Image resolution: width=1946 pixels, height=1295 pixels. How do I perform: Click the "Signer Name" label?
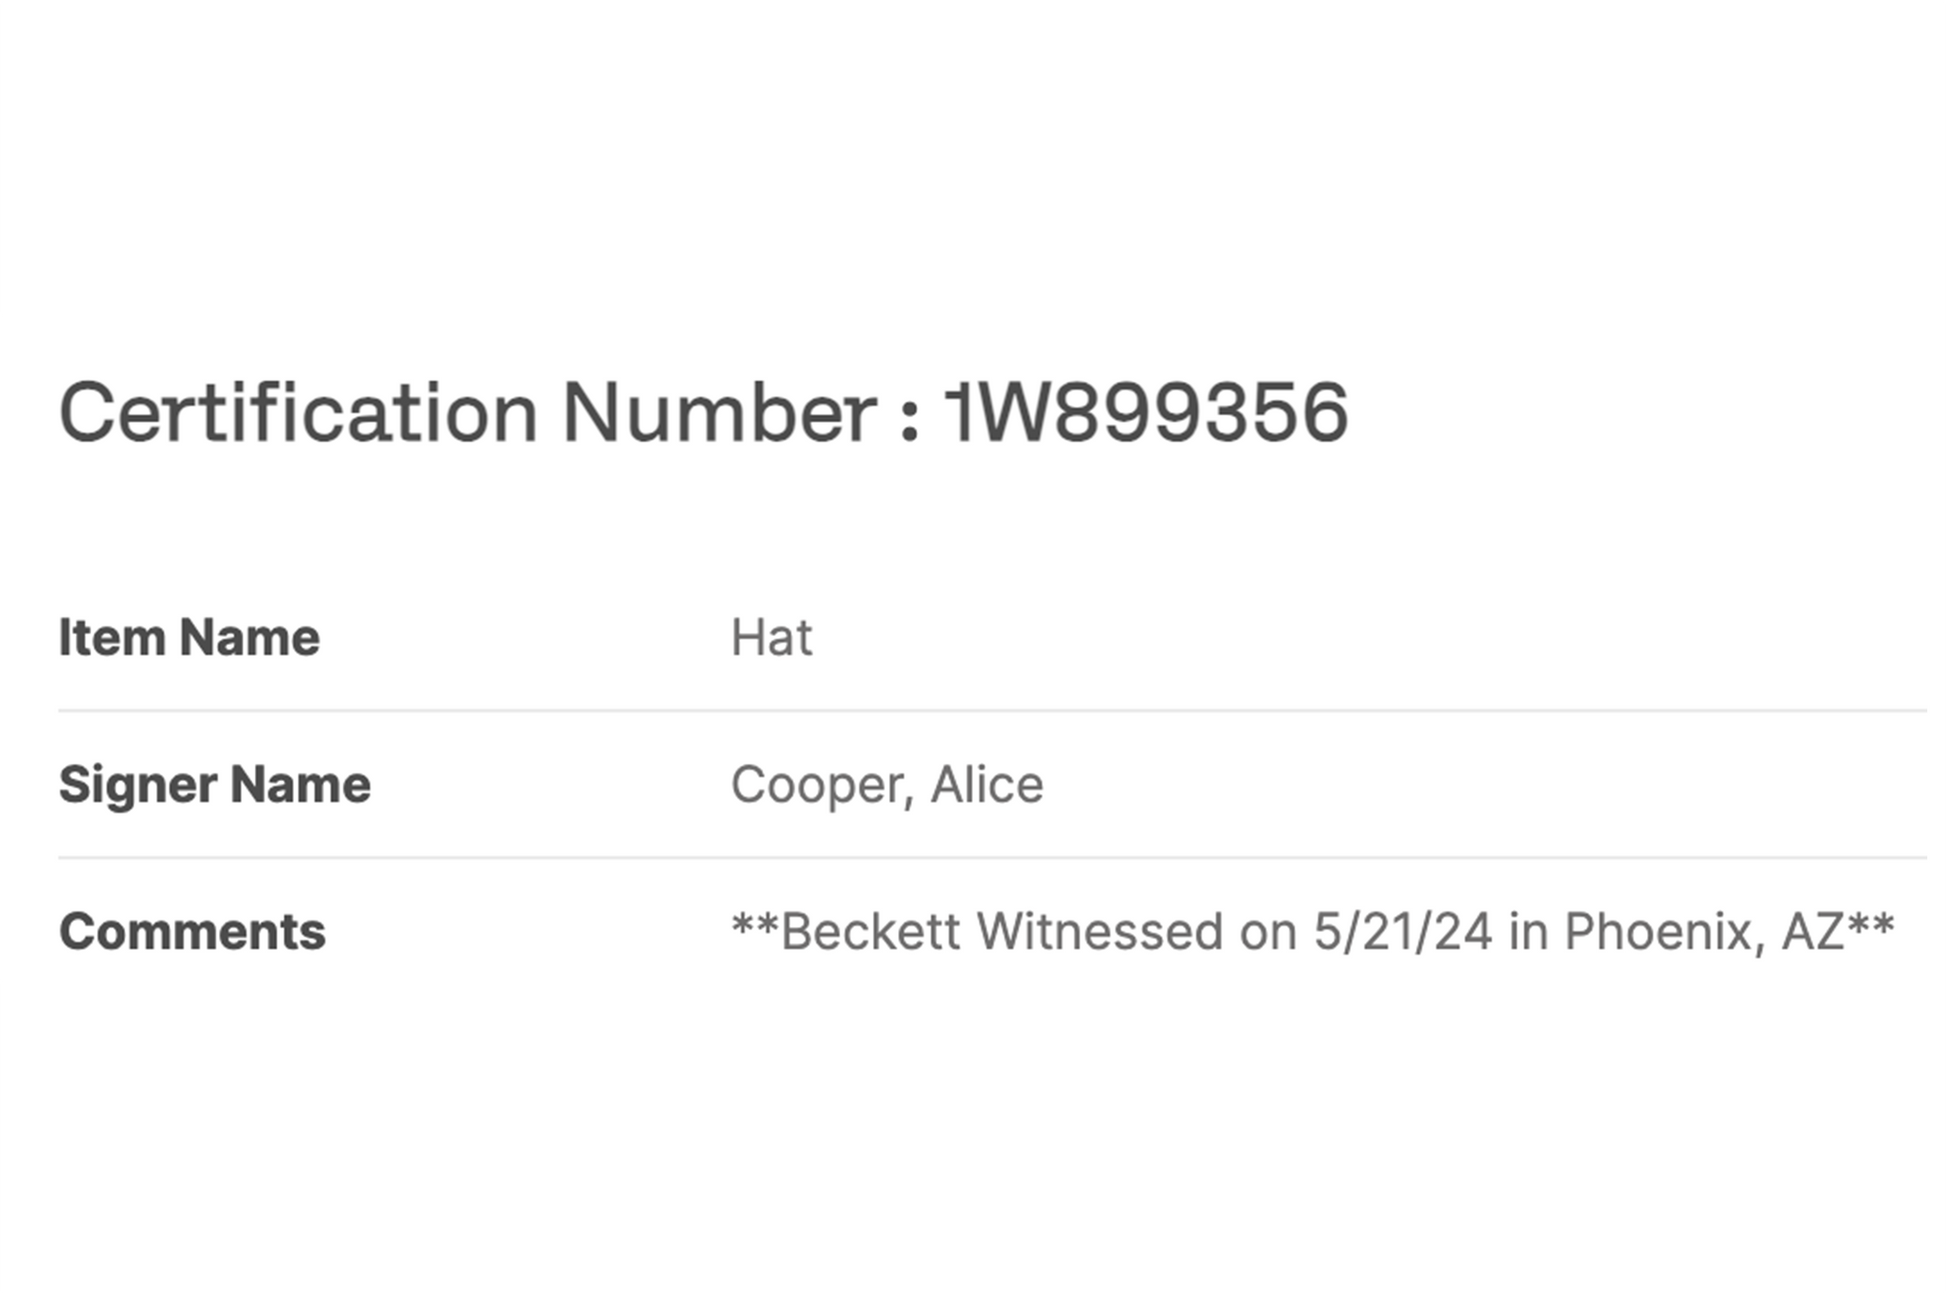click(214, 784)
